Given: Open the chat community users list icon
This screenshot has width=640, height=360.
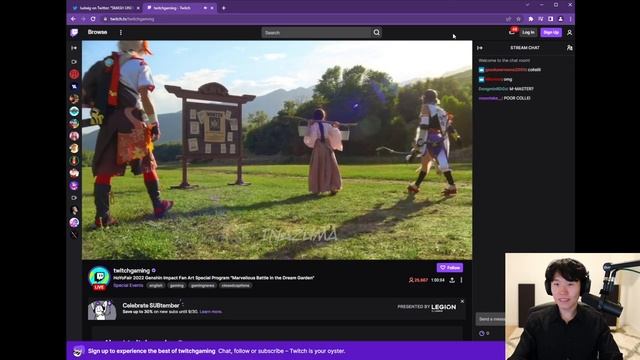Looking at the screenshot, I should pos(569,48).
